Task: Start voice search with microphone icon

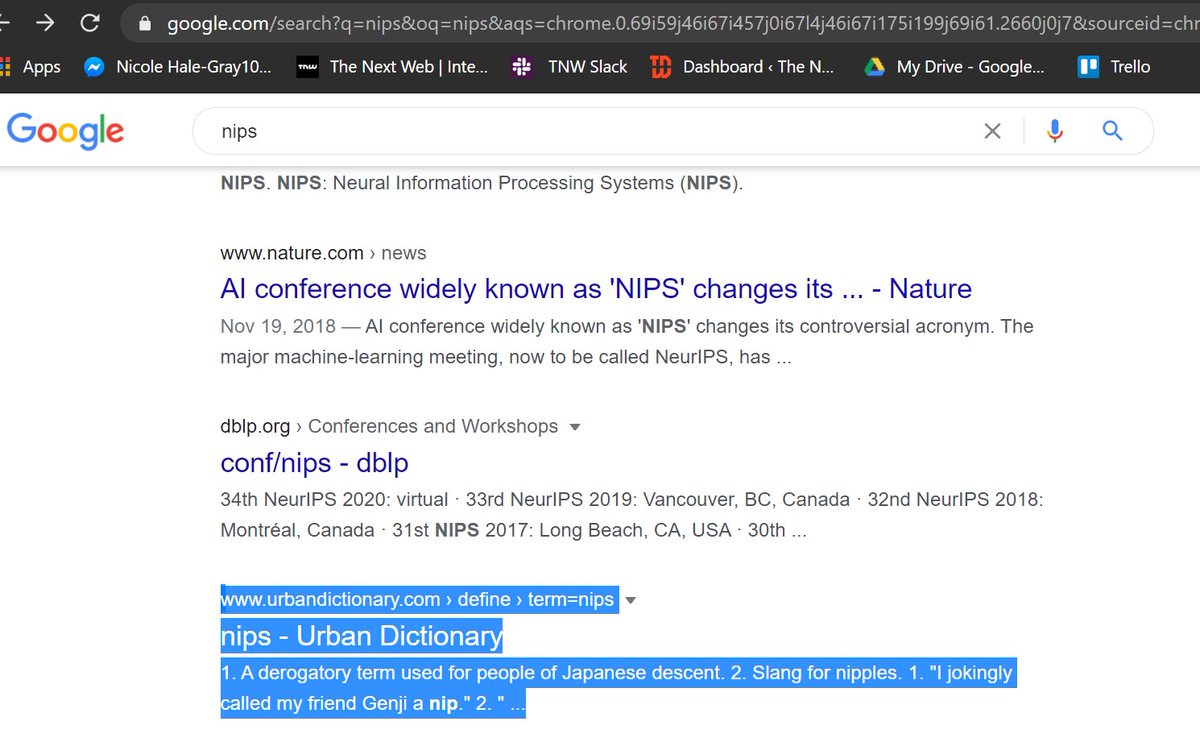Action: click(1054, 131)
